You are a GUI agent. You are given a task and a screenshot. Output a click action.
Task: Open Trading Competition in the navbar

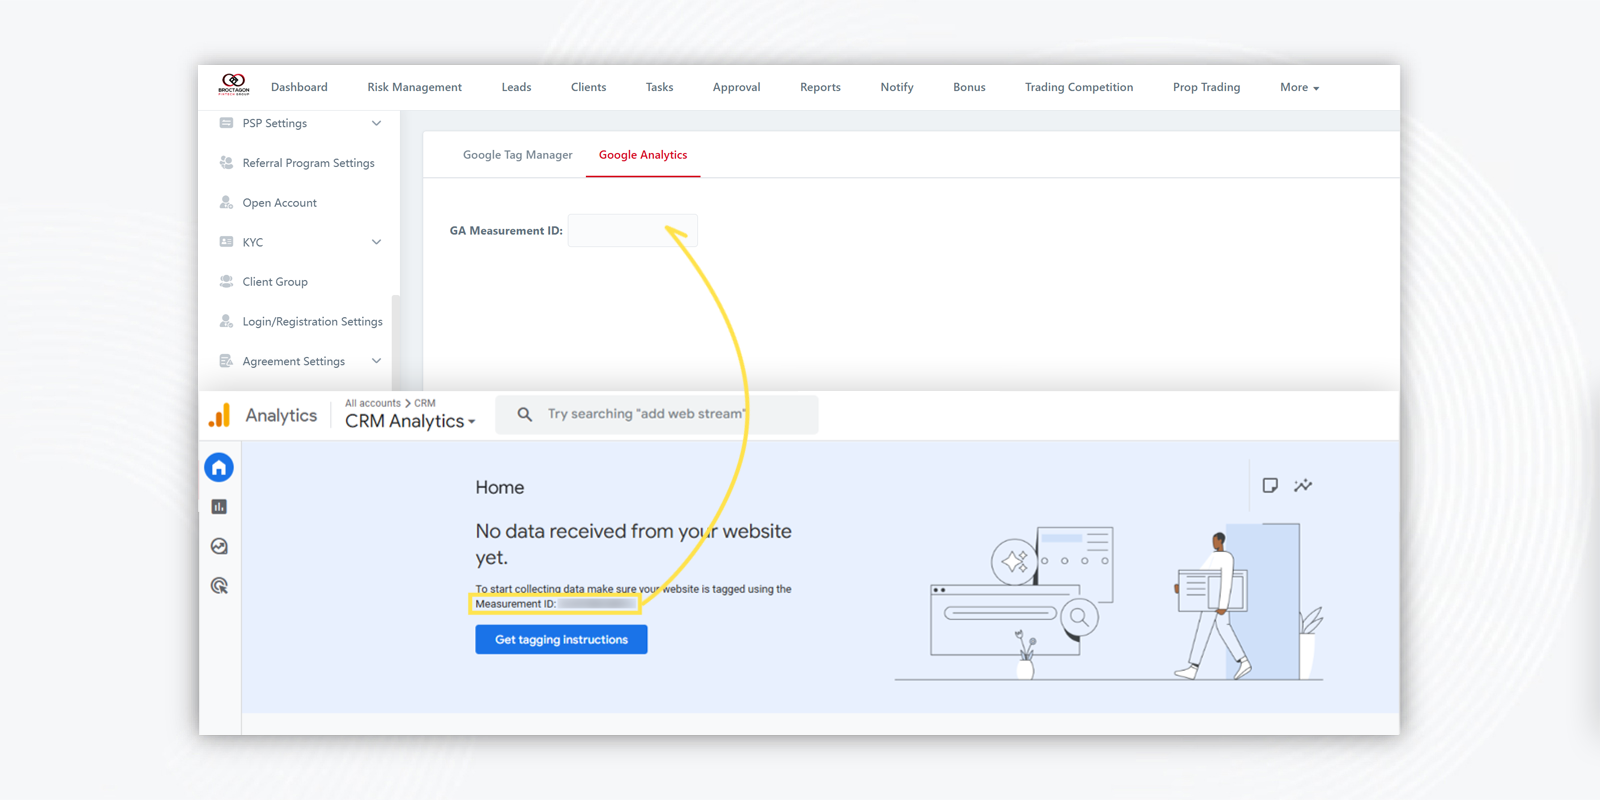pos(1079,87)
